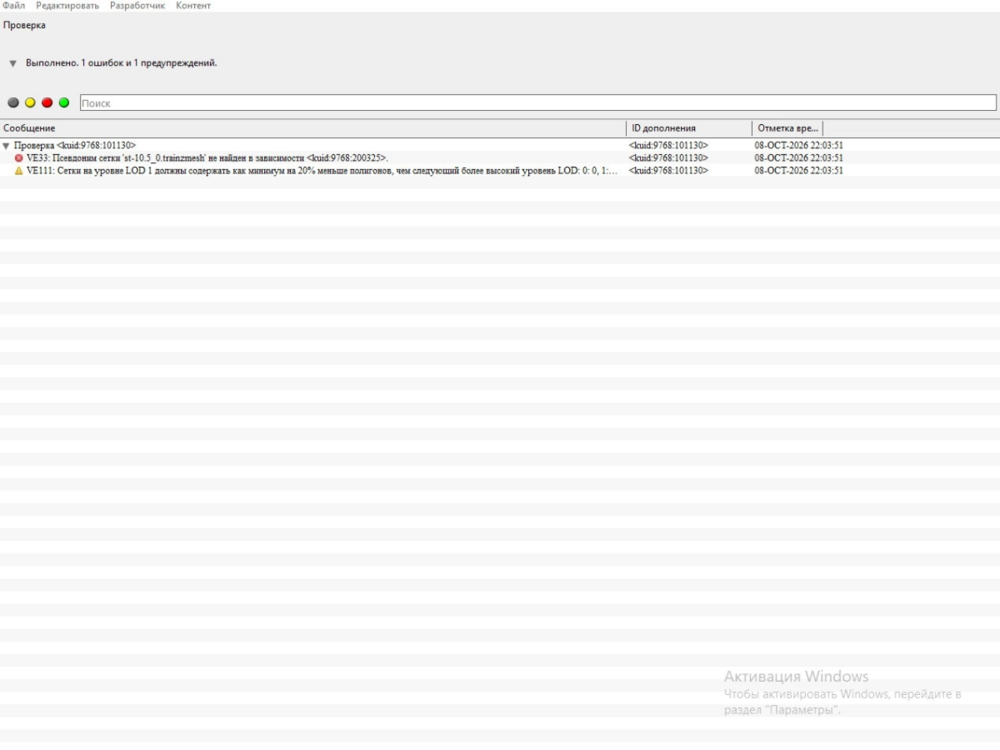Select the VE111 LOD warning message text
The height and width of the screenshot is (750, 1000).
click(x=322, y=171)
